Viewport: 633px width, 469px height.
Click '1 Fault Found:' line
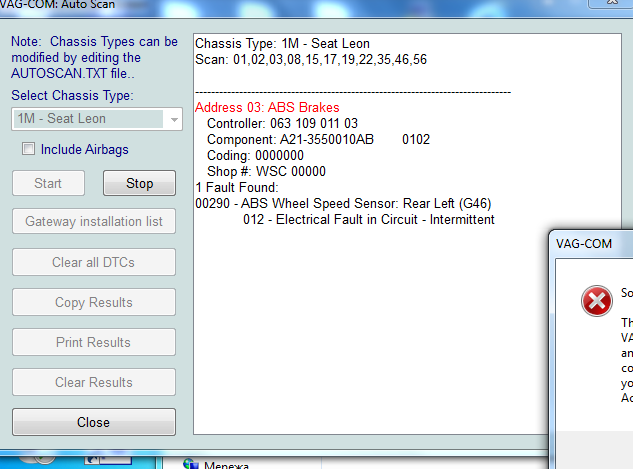[x=237, y=187]
